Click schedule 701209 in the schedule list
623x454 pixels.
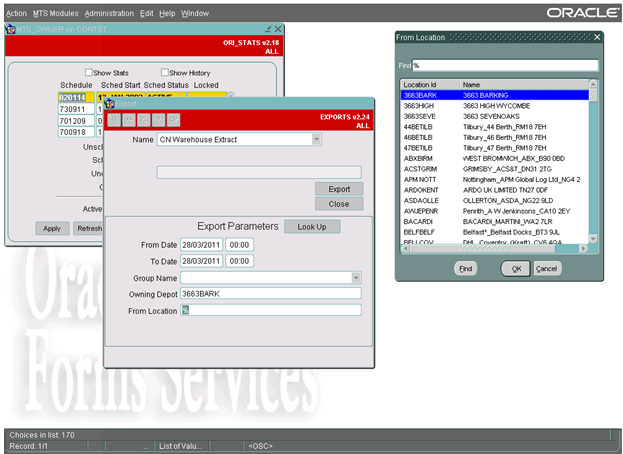[76, 121]
